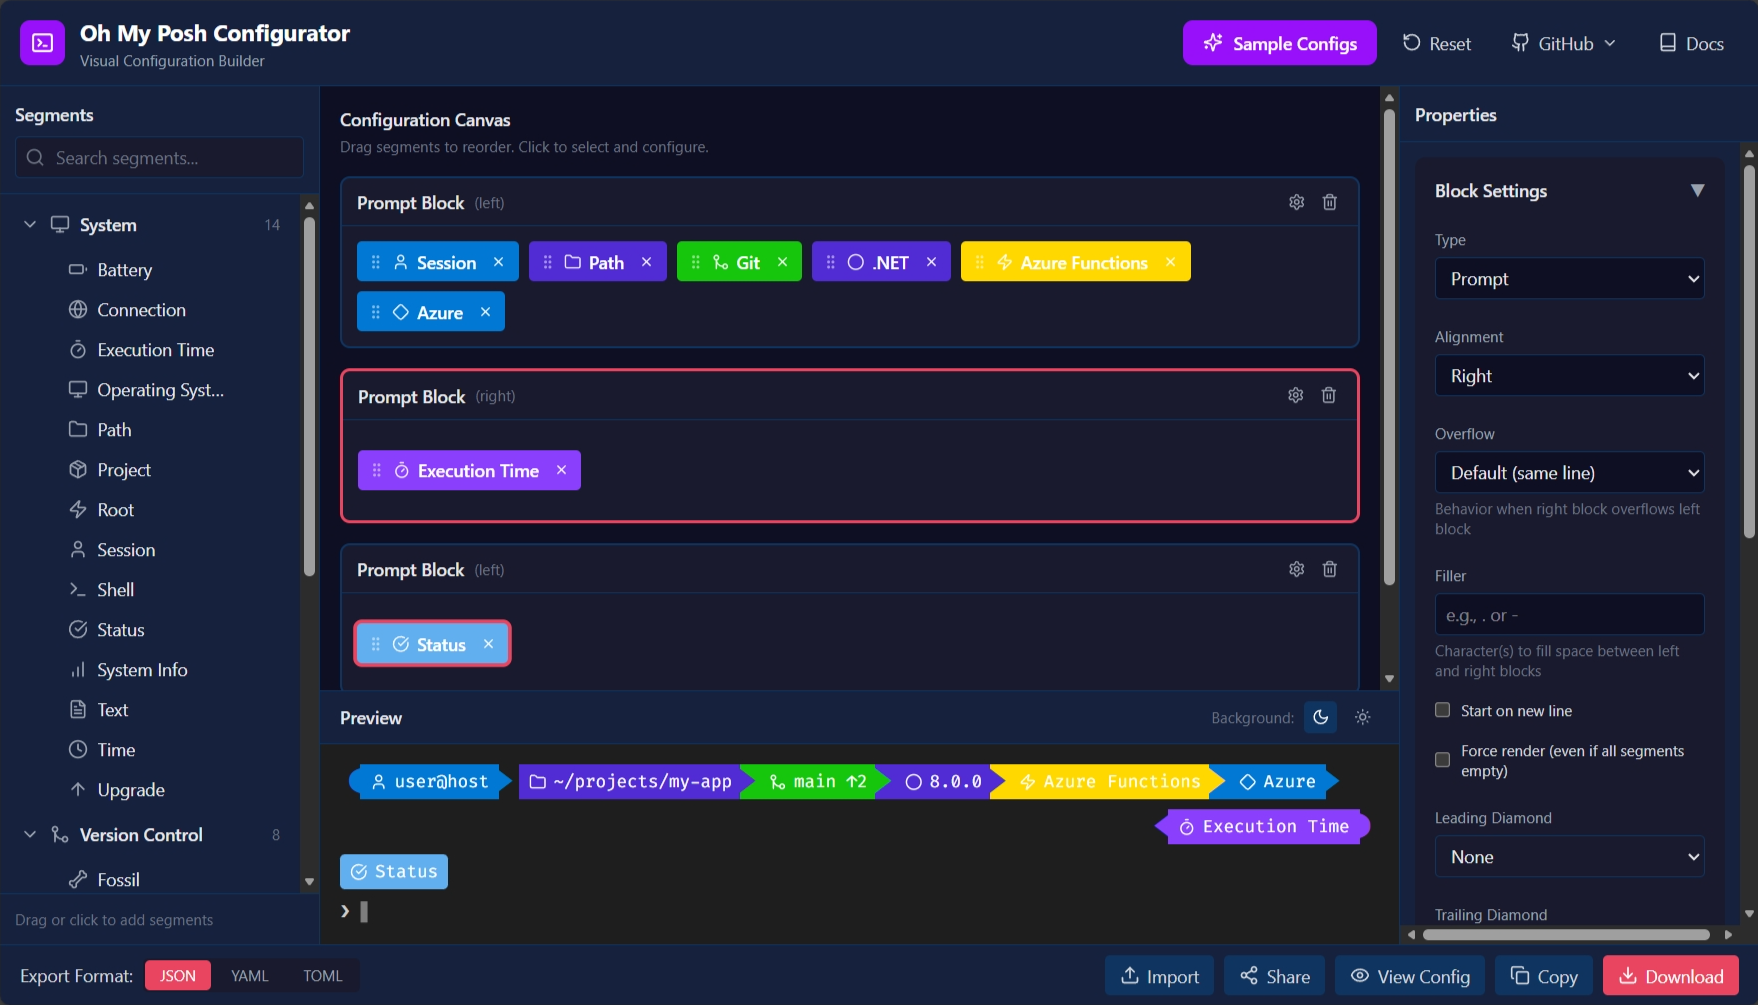1758x1005 pixels.
Task: Collapse the System segment category
Action: pos(30,224)
